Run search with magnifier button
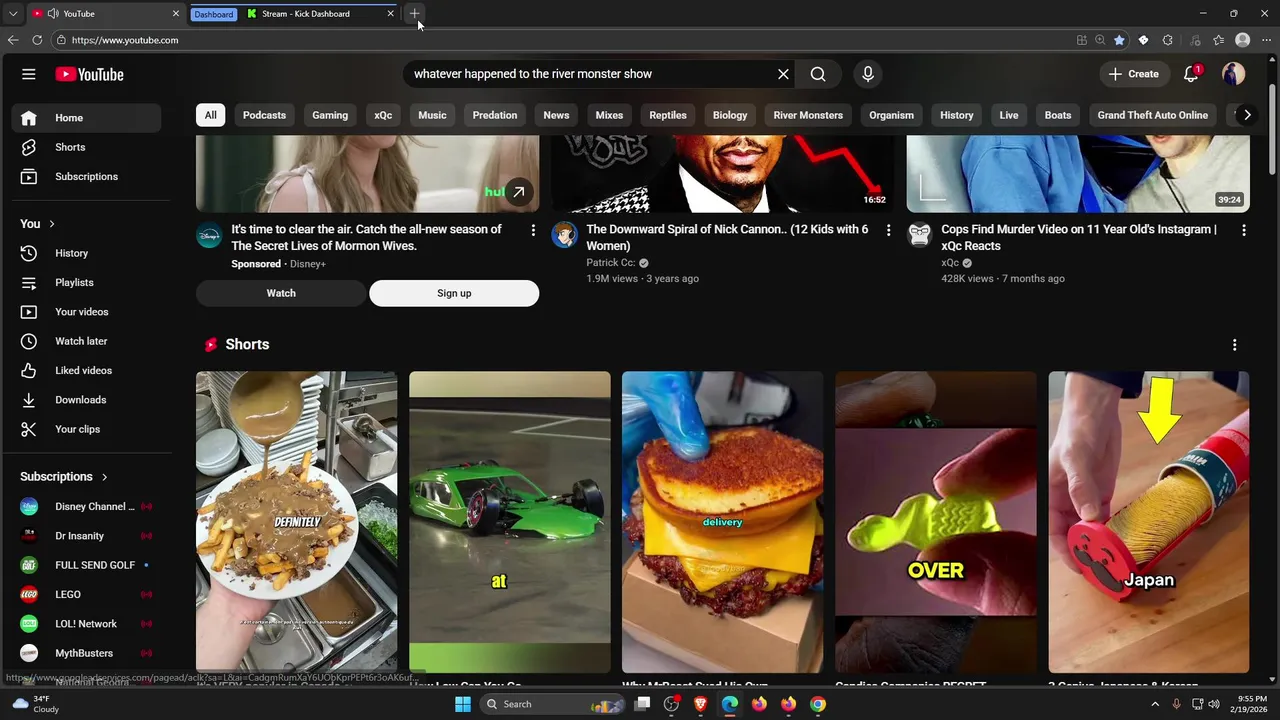This screenshot has height=720, width=1280. (x=818, y=74)
